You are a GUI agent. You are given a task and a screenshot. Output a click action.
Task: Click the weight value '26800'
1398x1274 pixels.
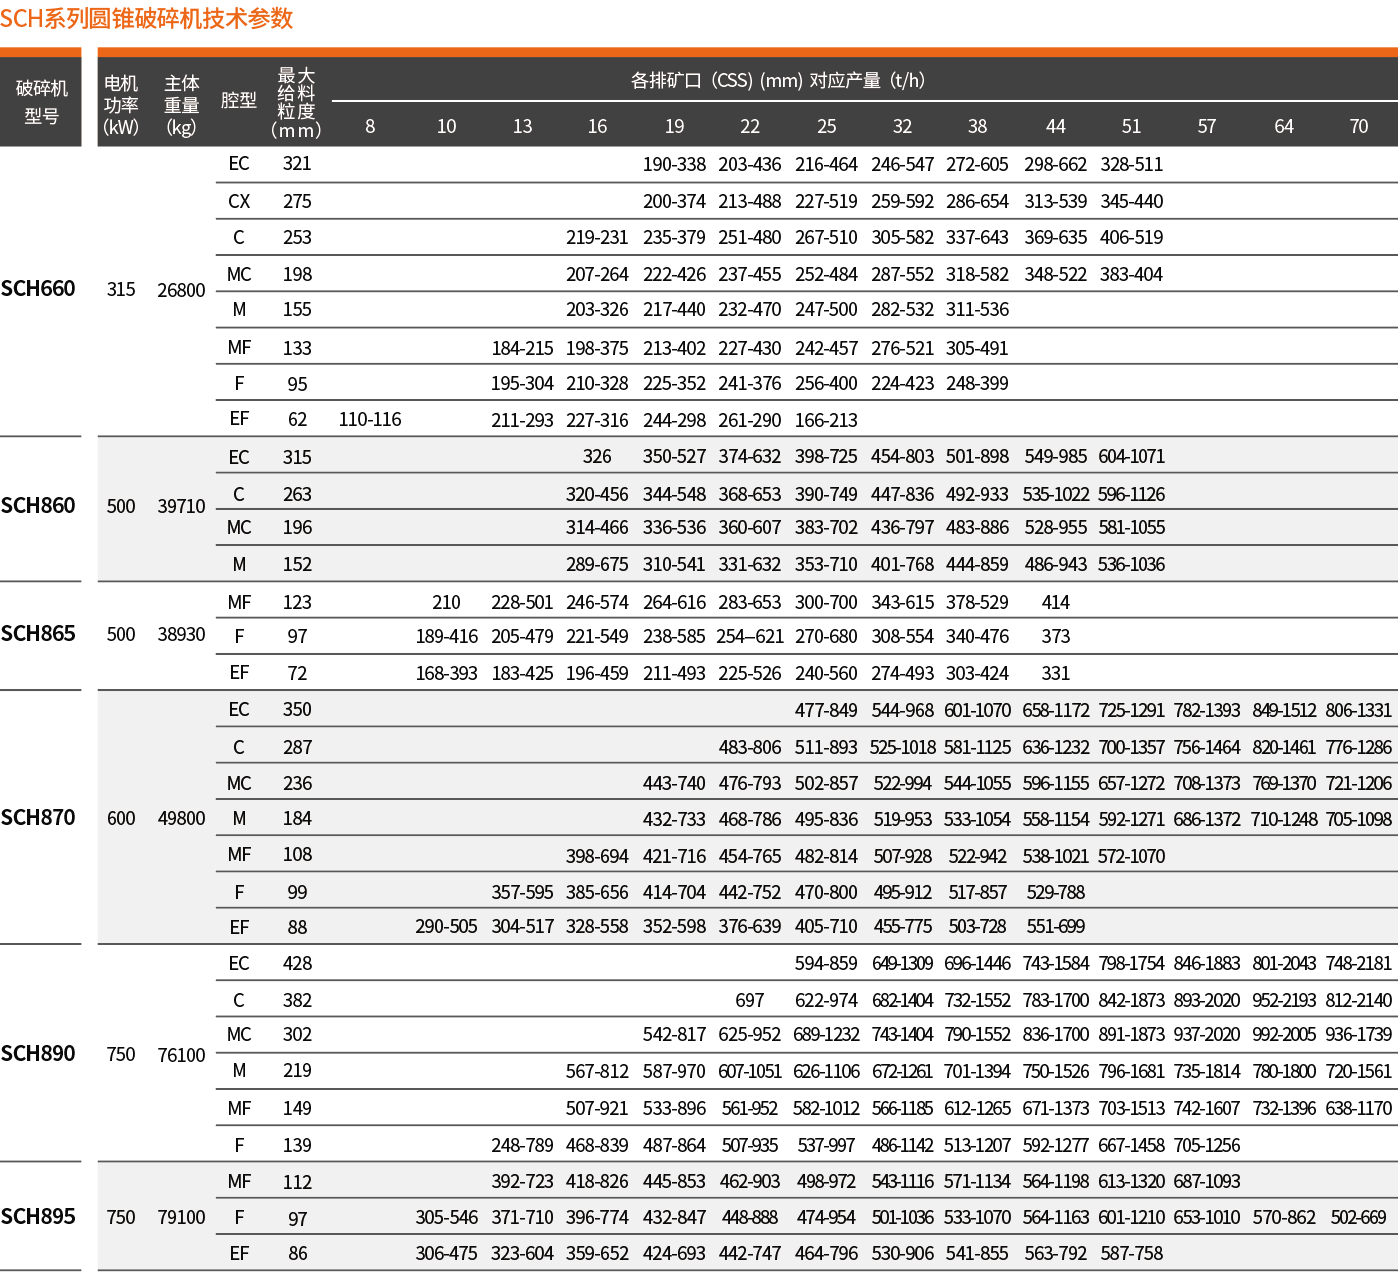coord(181,290)
